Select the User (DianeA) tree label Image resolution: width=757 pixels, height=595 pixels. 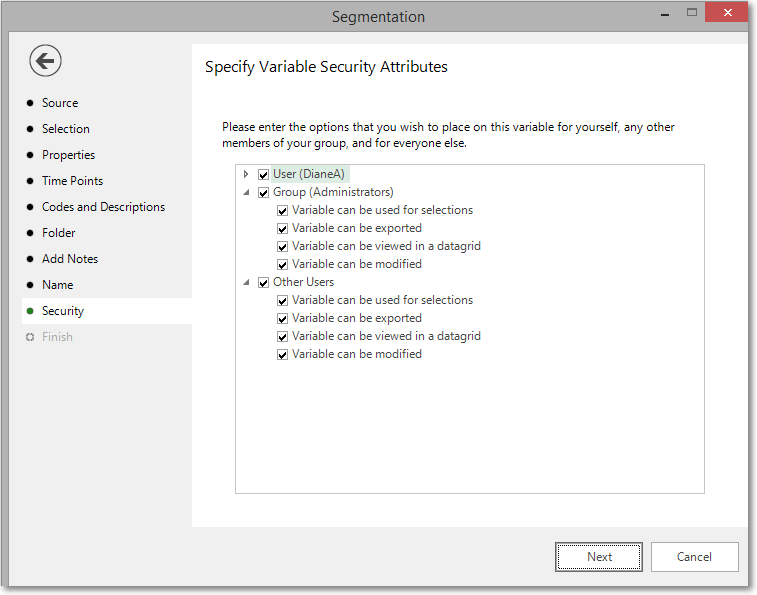click(x=309, y=174)
